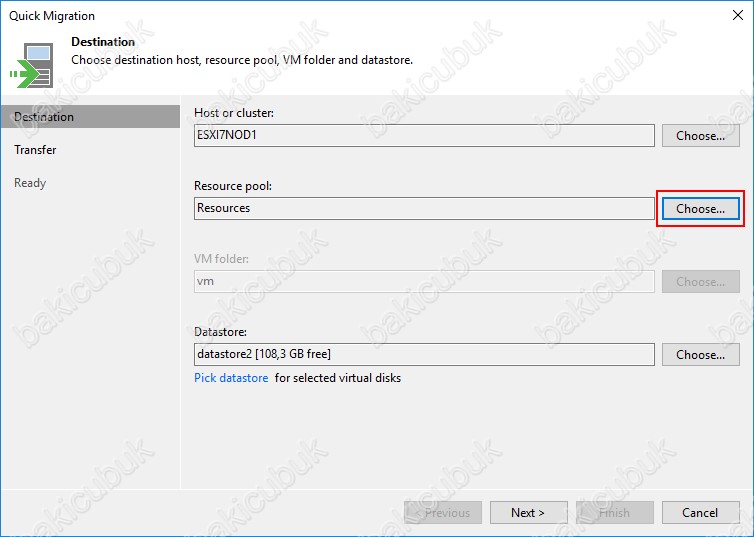The height and width of the screenshot is (537, 754).
Task: Click the Destination heading text
Action: (103, 42)
